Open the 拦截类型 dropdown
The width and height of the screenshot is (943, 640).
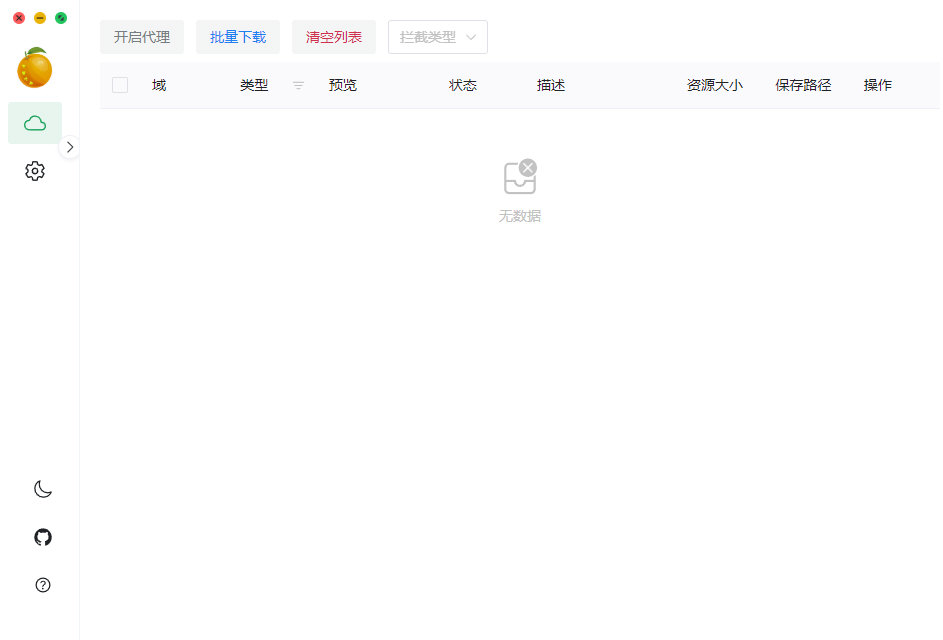point(438,37)
